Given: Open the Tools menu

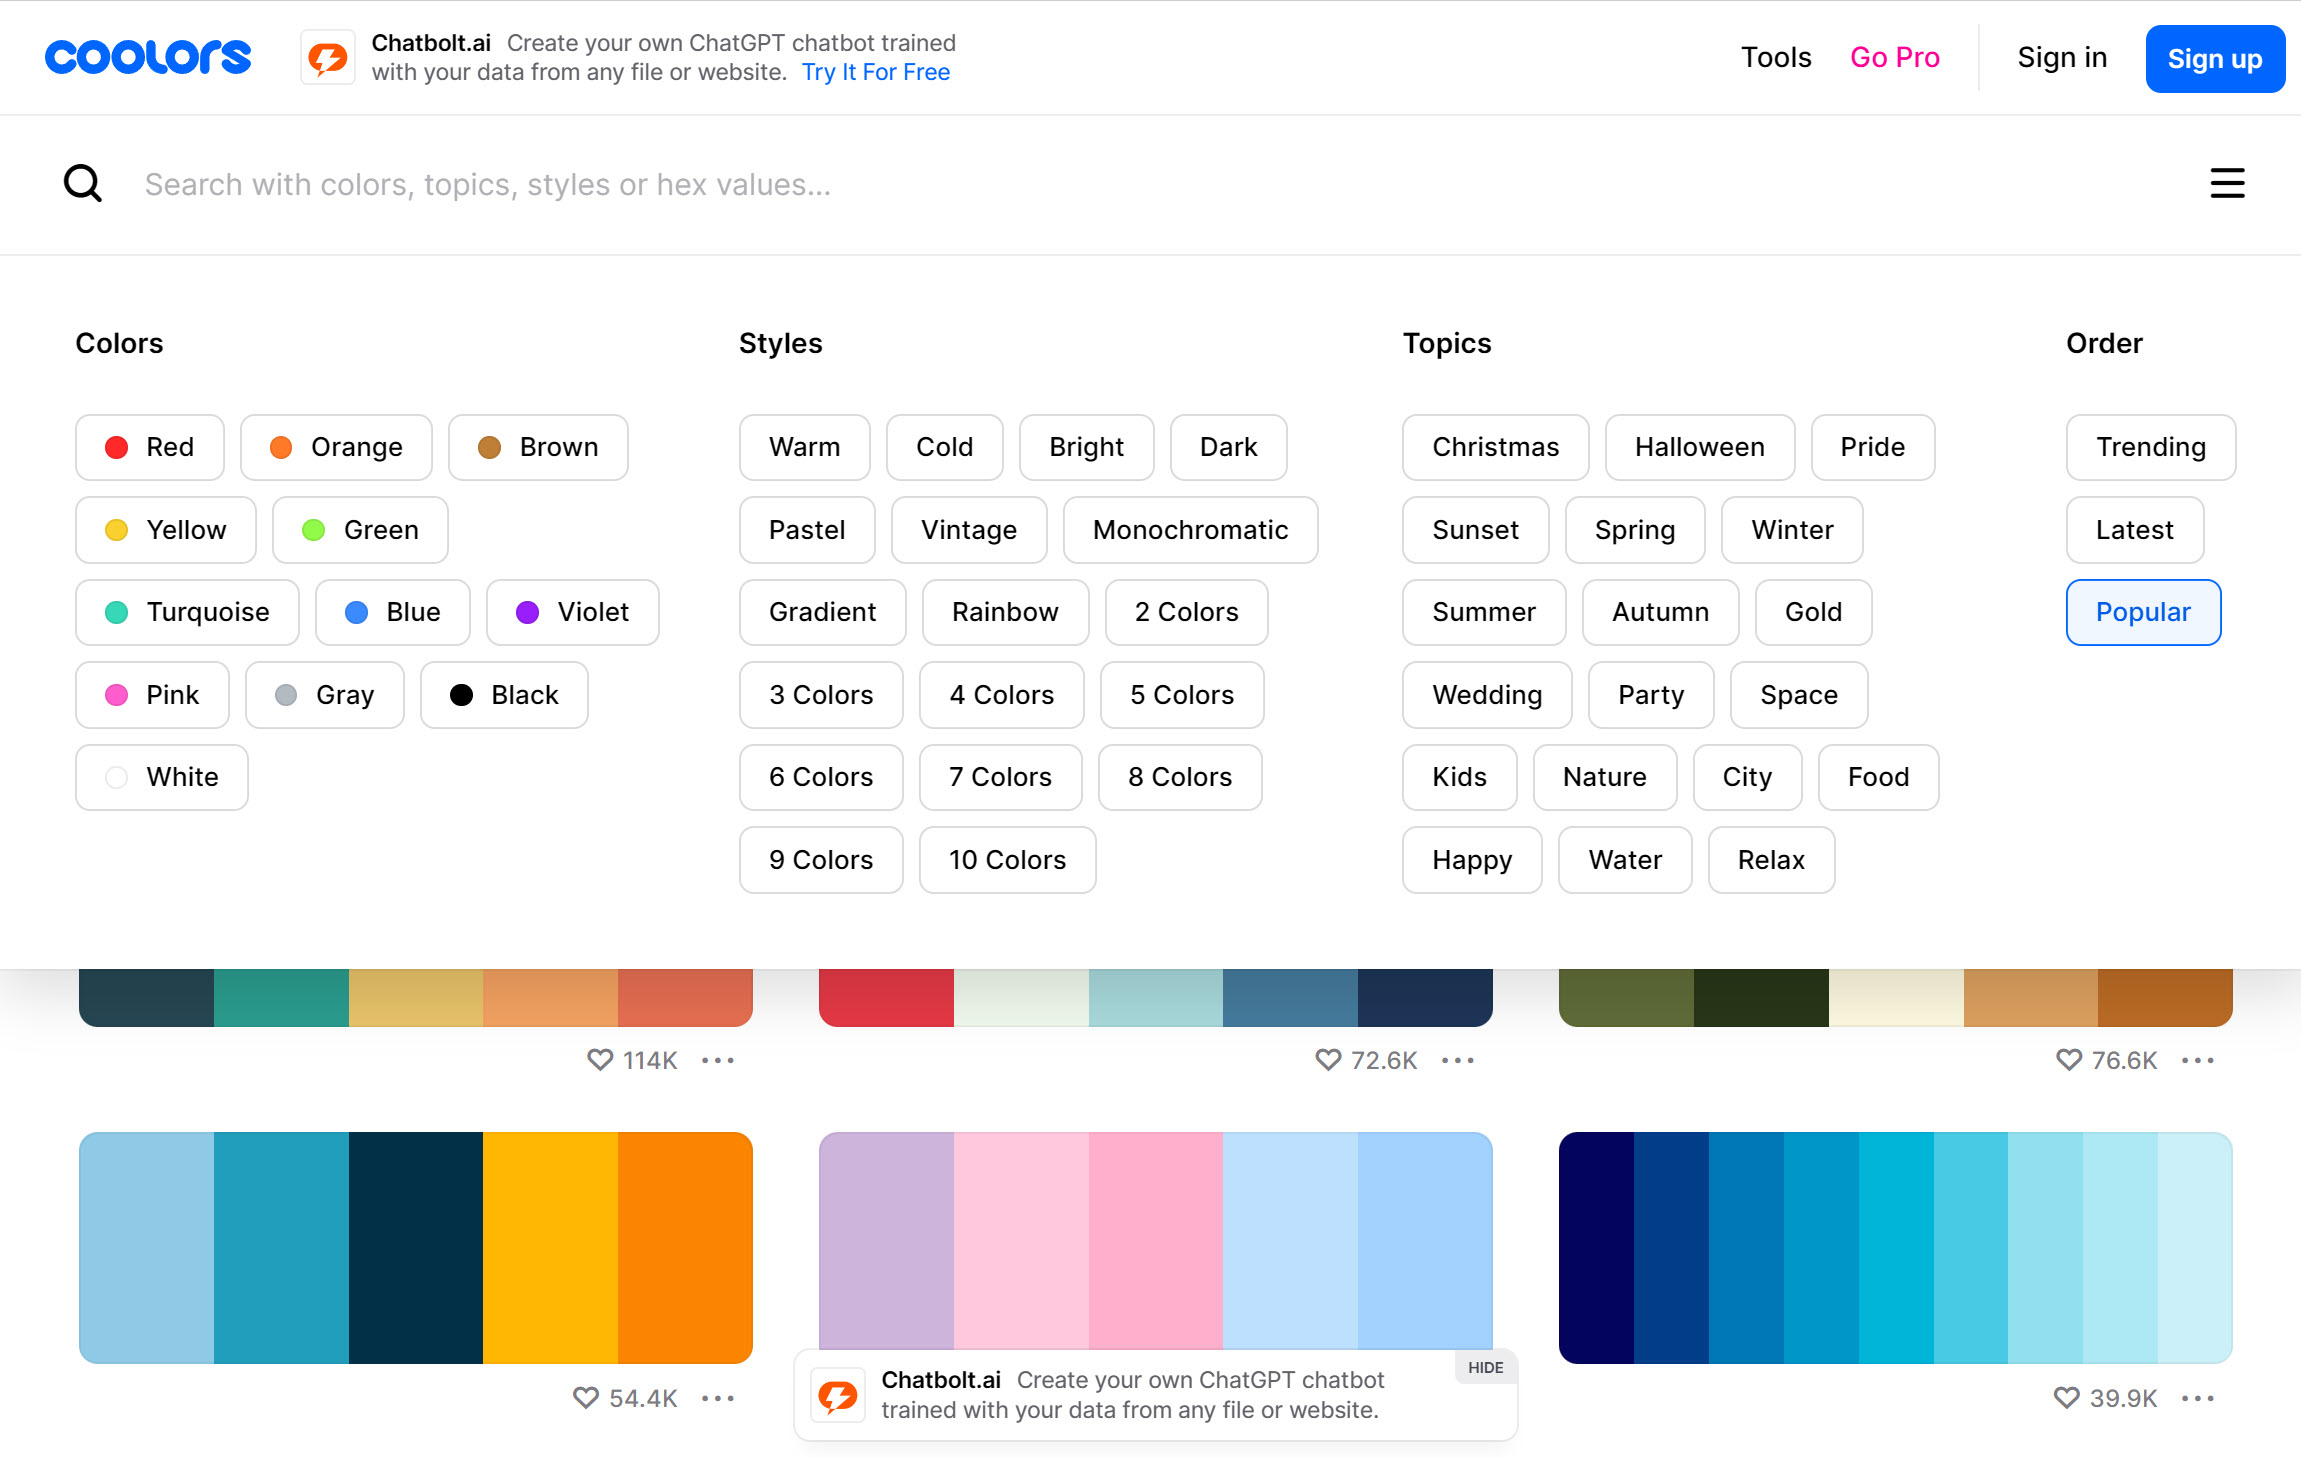Looking at the screenshot, I should click(x=1776, y=57).
